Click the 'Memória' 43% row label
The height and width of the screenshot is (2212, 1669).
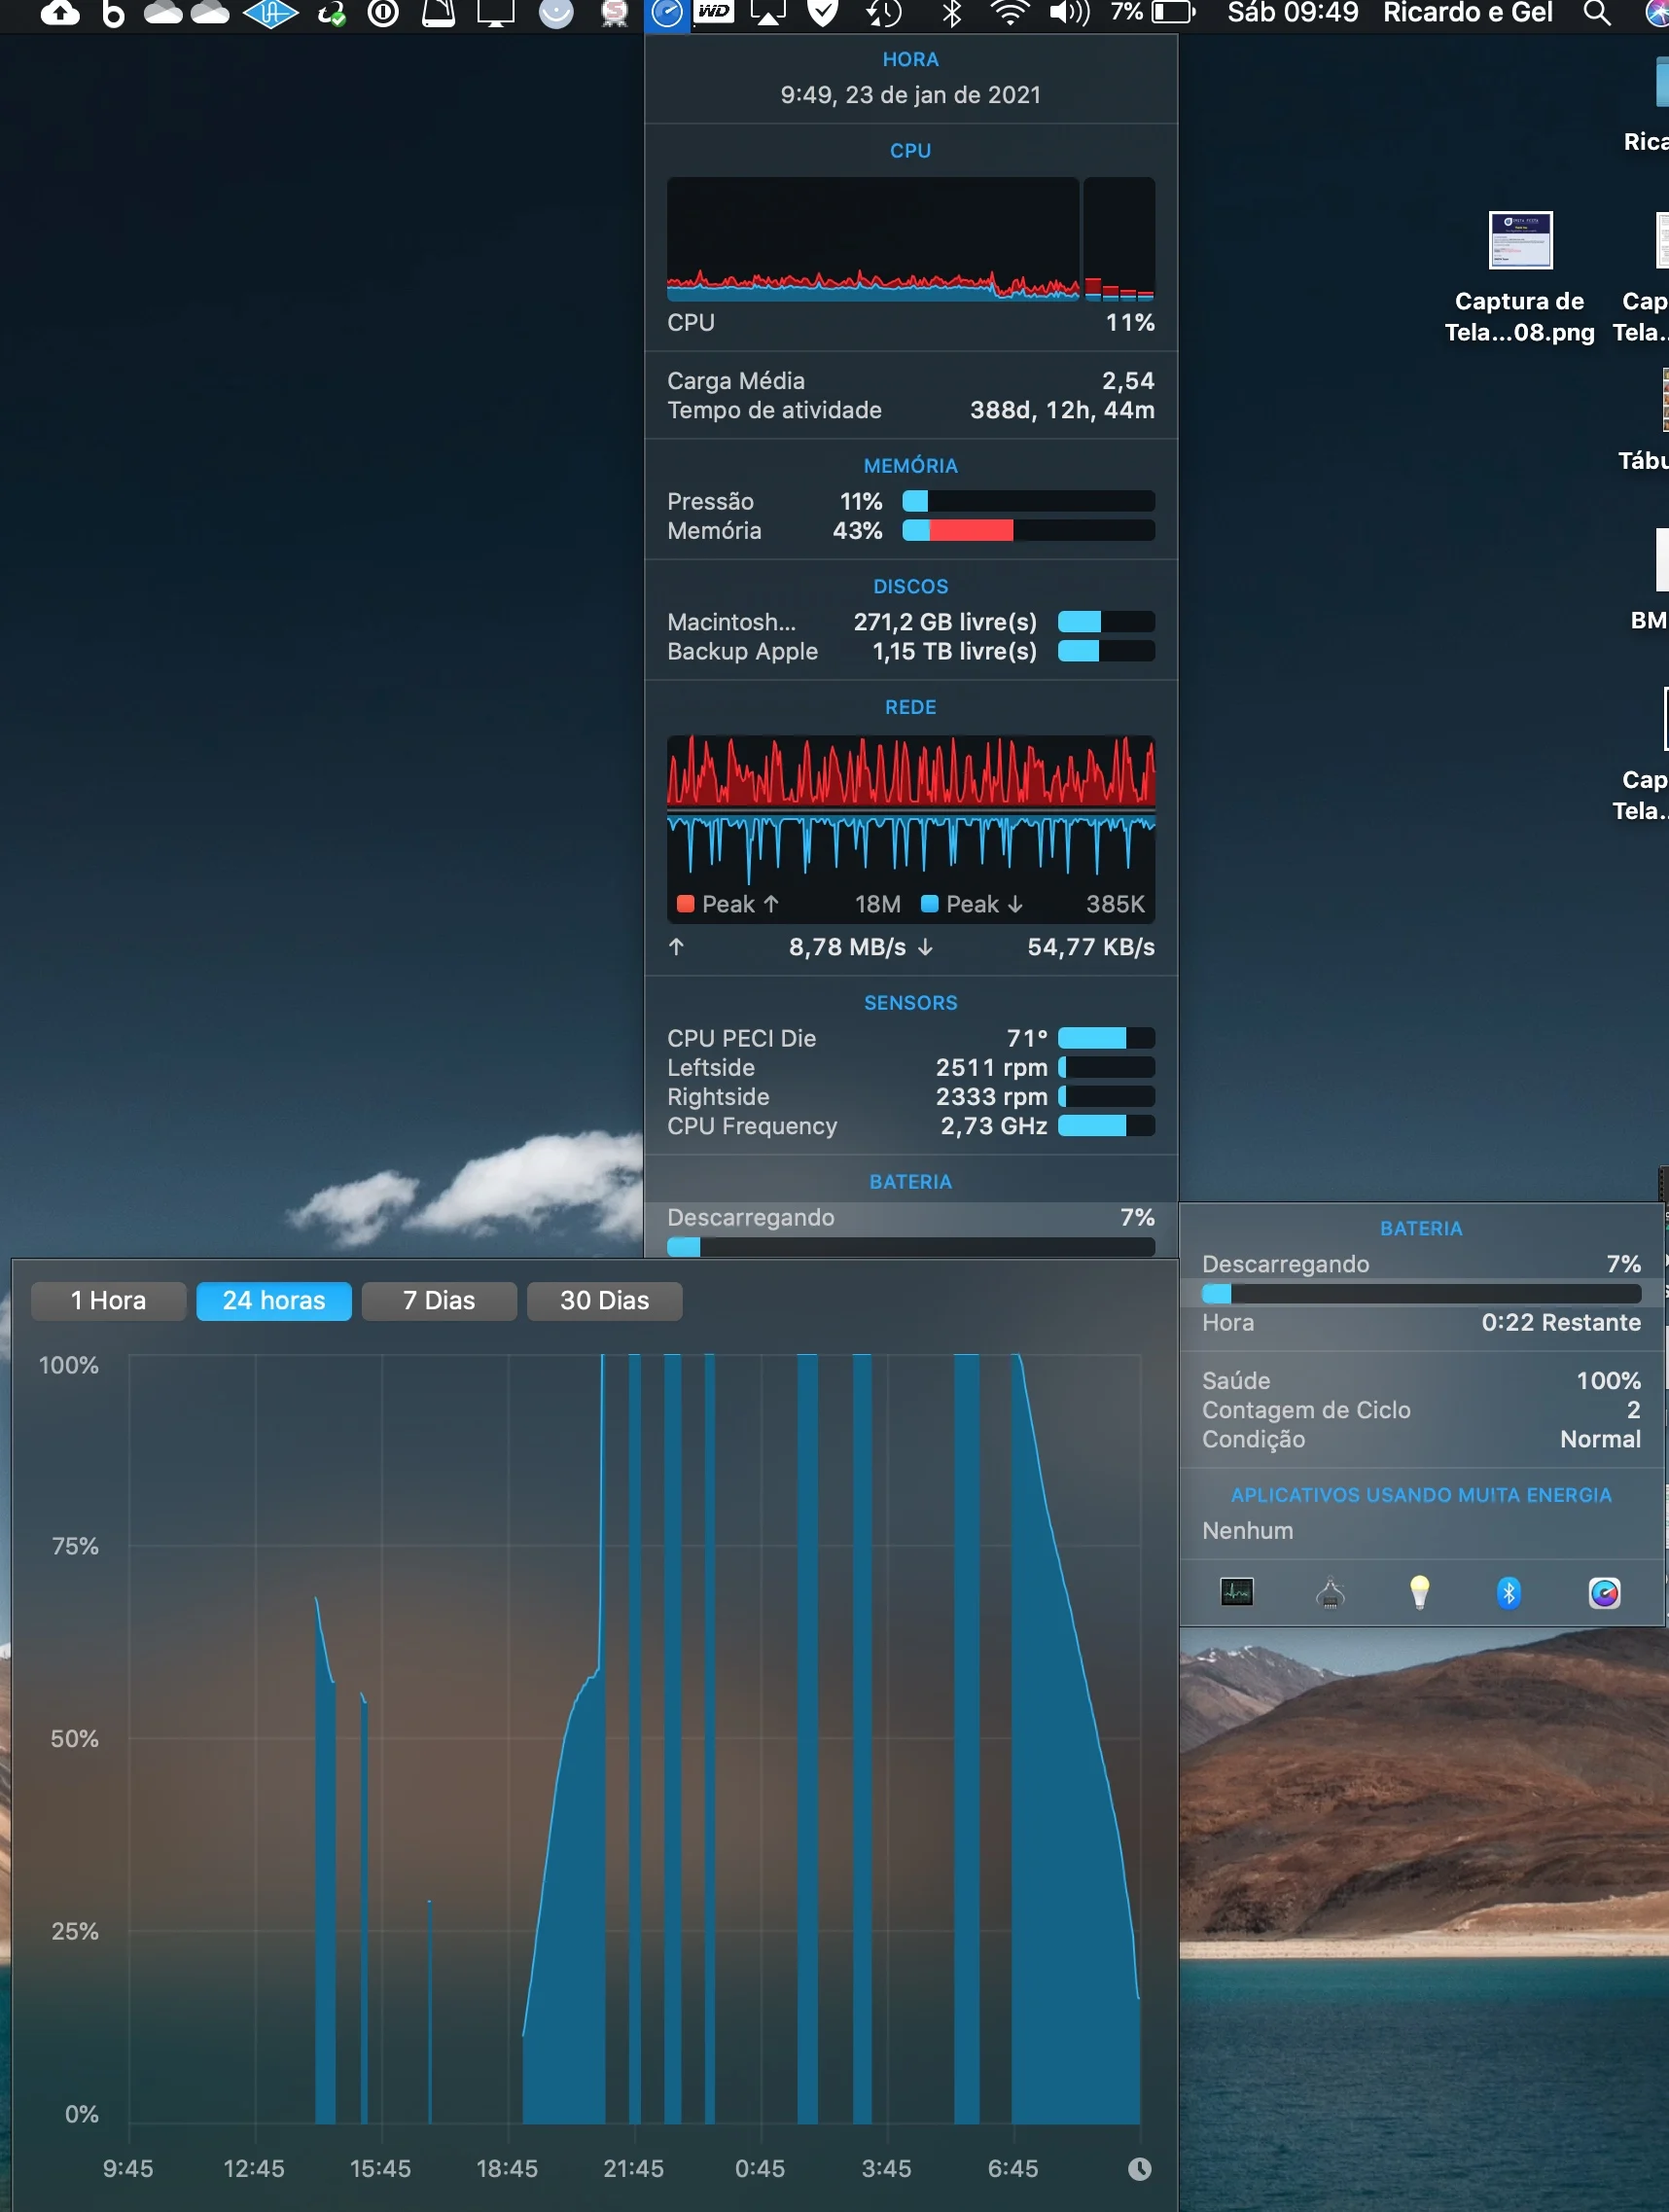pos(714,530)
